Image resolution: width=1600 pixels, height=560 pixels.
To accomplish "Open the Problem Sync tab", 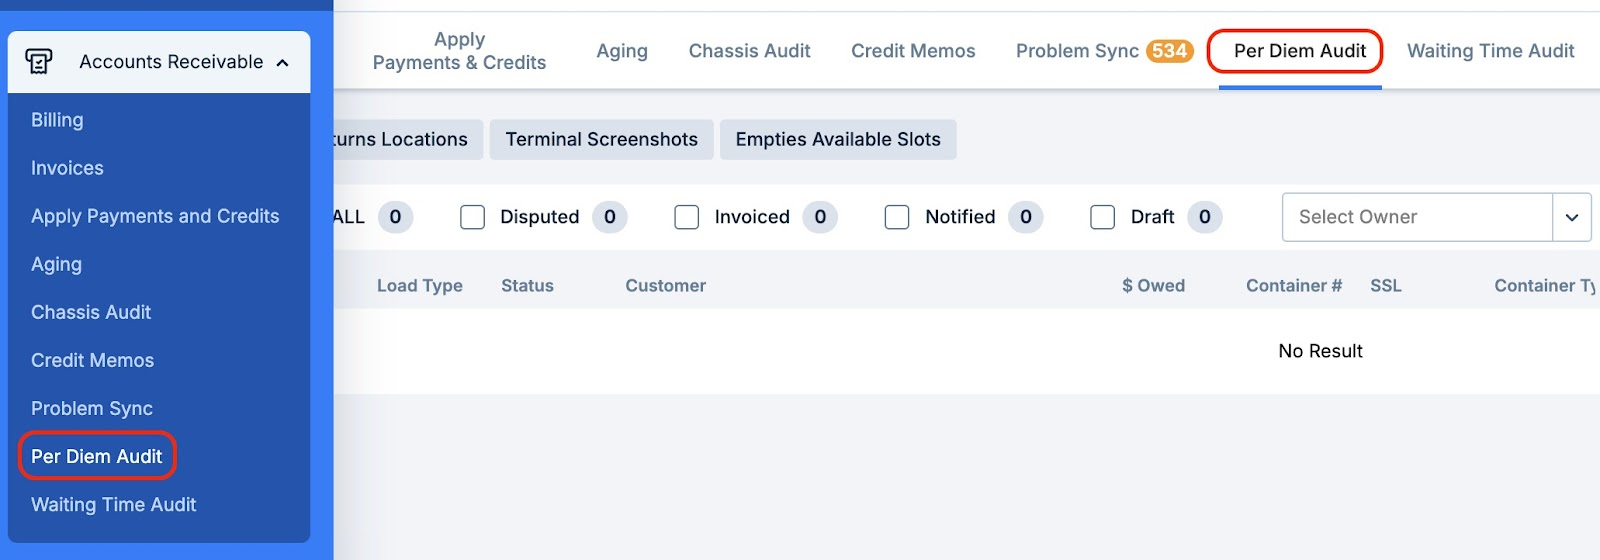I will pyautogui.click(x=1077, y=51).
